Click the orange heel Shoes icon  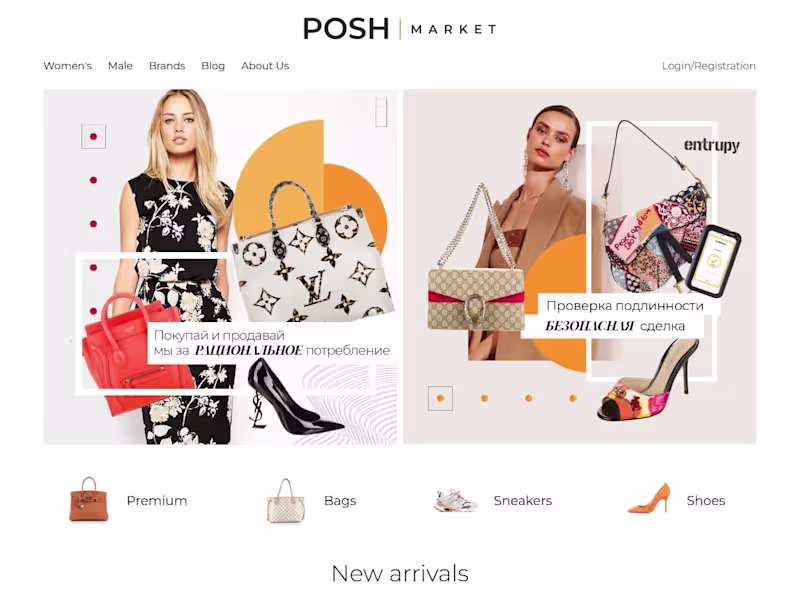(x=648, y=498)
